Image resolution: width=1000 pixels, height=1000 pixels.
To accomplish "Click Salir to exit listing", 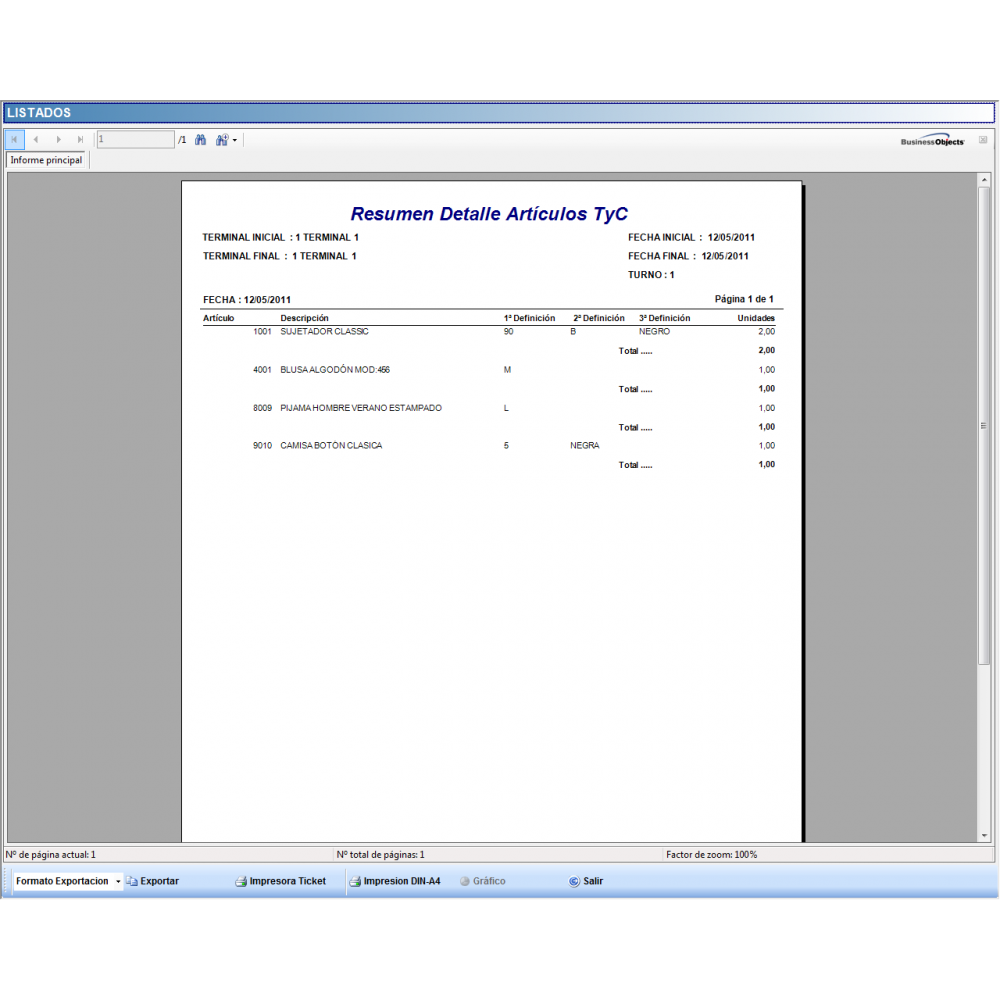I will (x=585, y=881).
